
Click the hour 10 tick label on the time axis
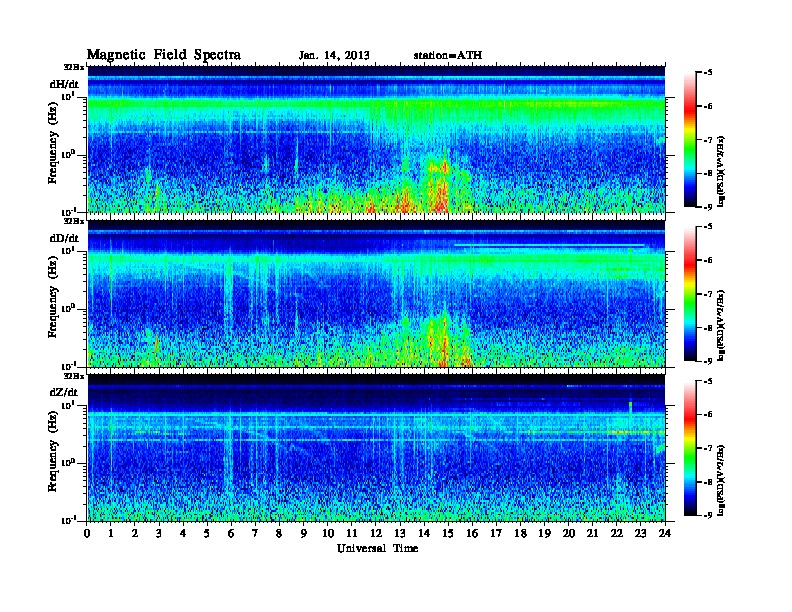click(x=328, y=534)
